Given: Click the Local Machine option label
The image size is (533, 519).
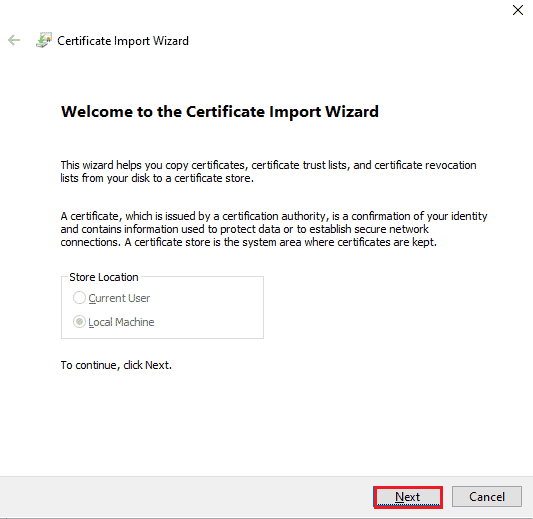Looking at the screenshot, I should click(121, 322).
